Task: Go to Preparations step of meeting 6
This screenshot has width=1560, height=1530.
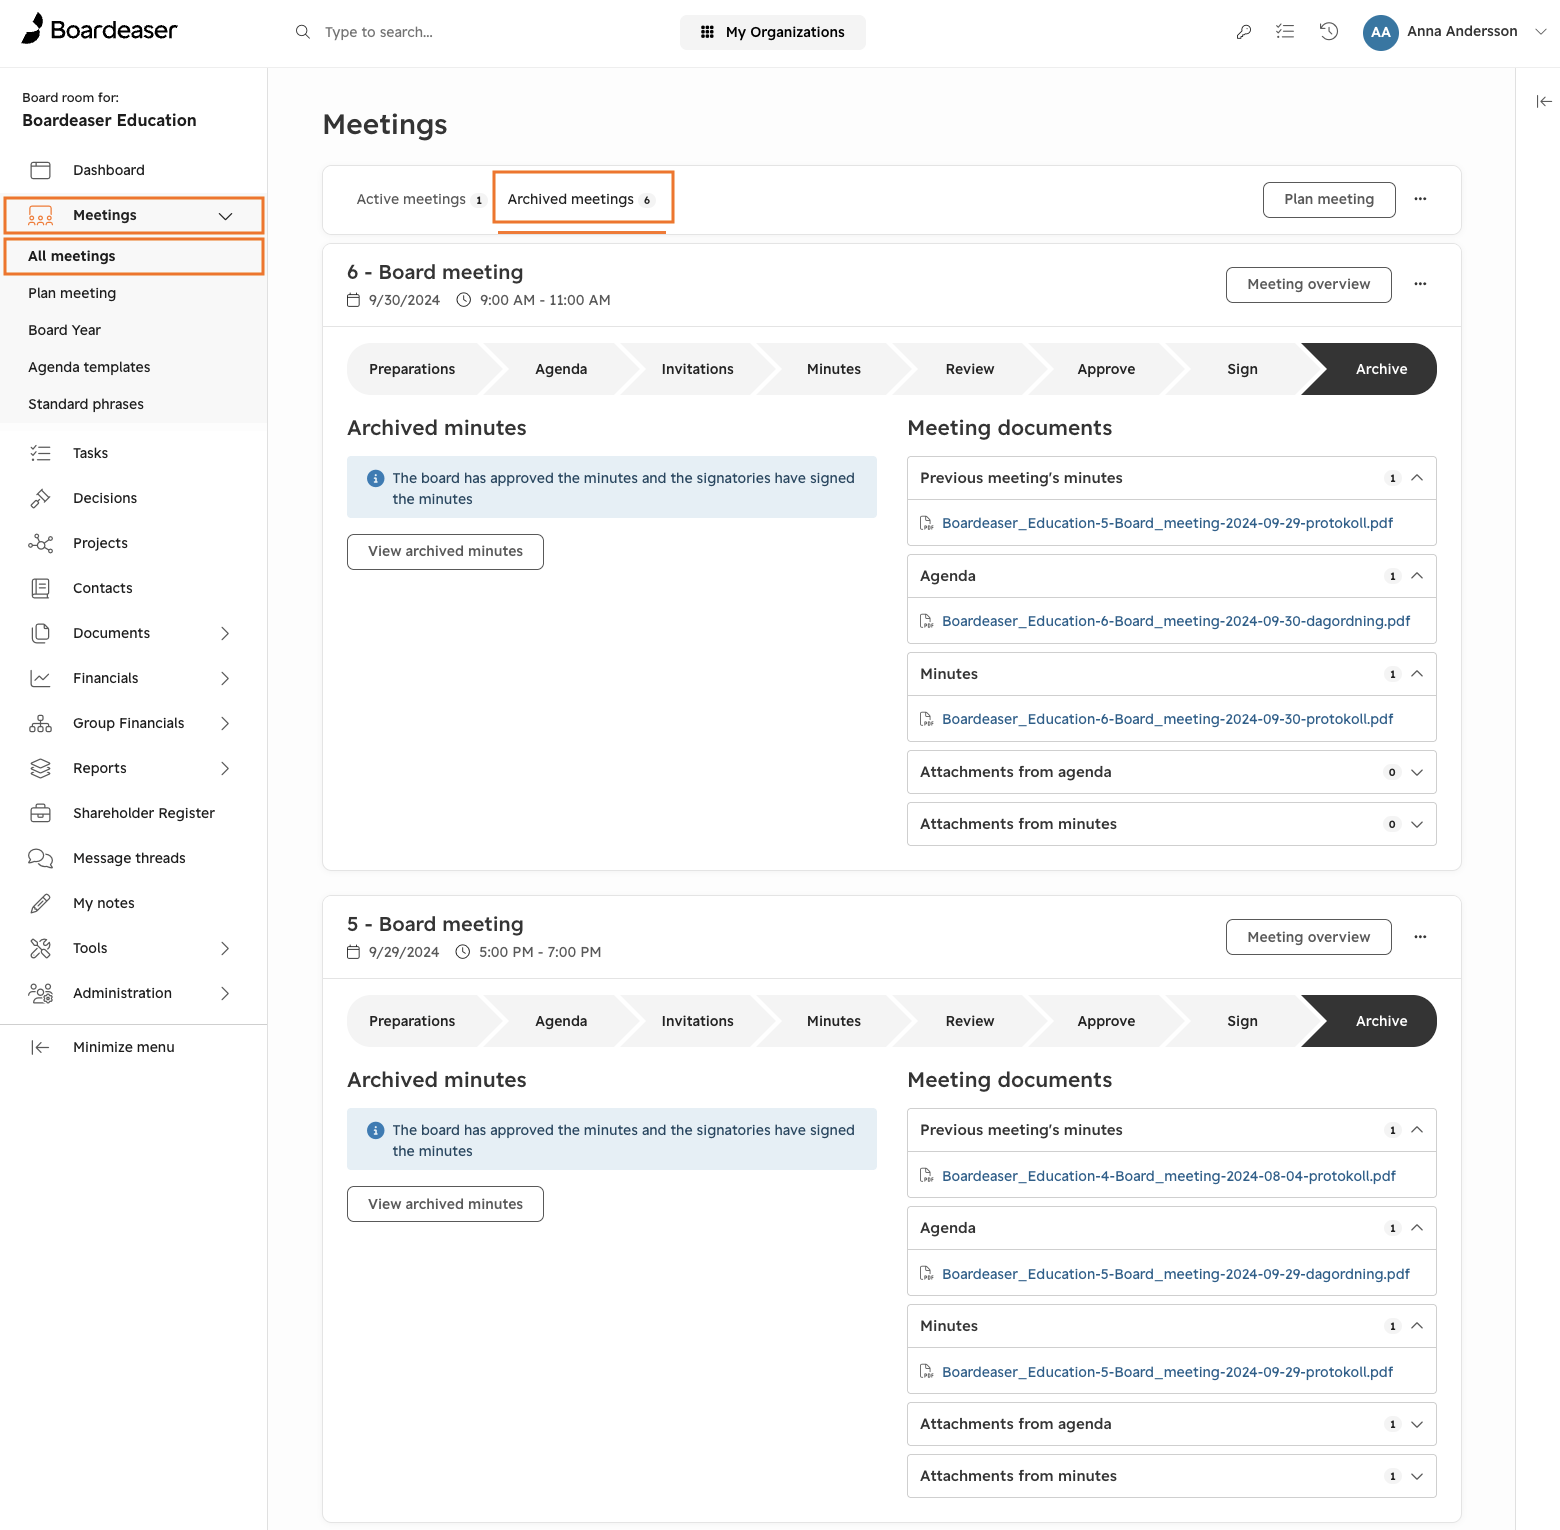Action: [412, 369]
